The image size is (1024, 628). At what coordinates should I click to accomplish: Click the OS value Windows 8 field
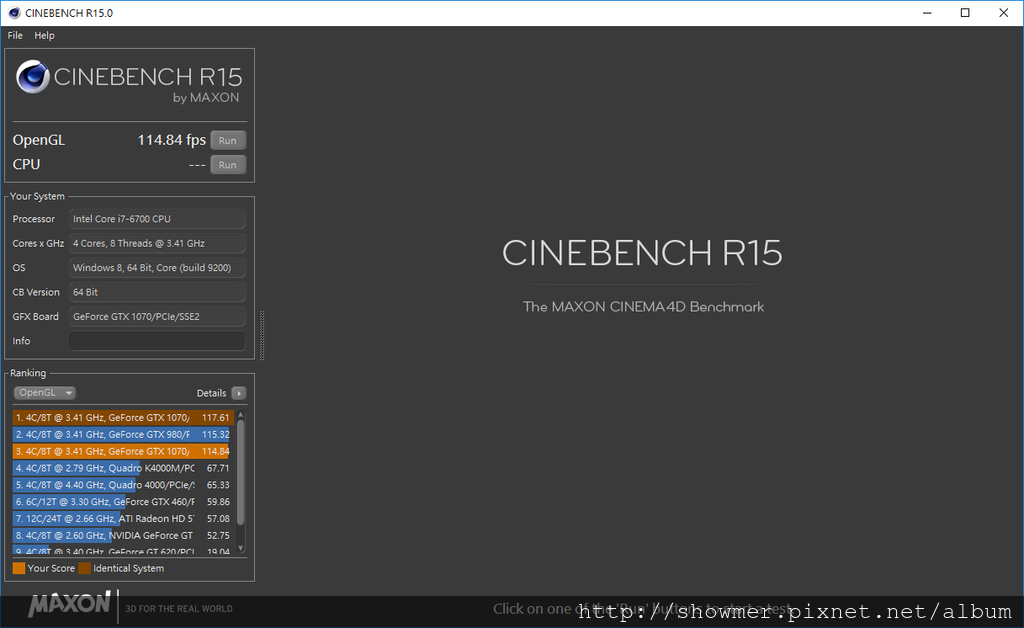157,268
